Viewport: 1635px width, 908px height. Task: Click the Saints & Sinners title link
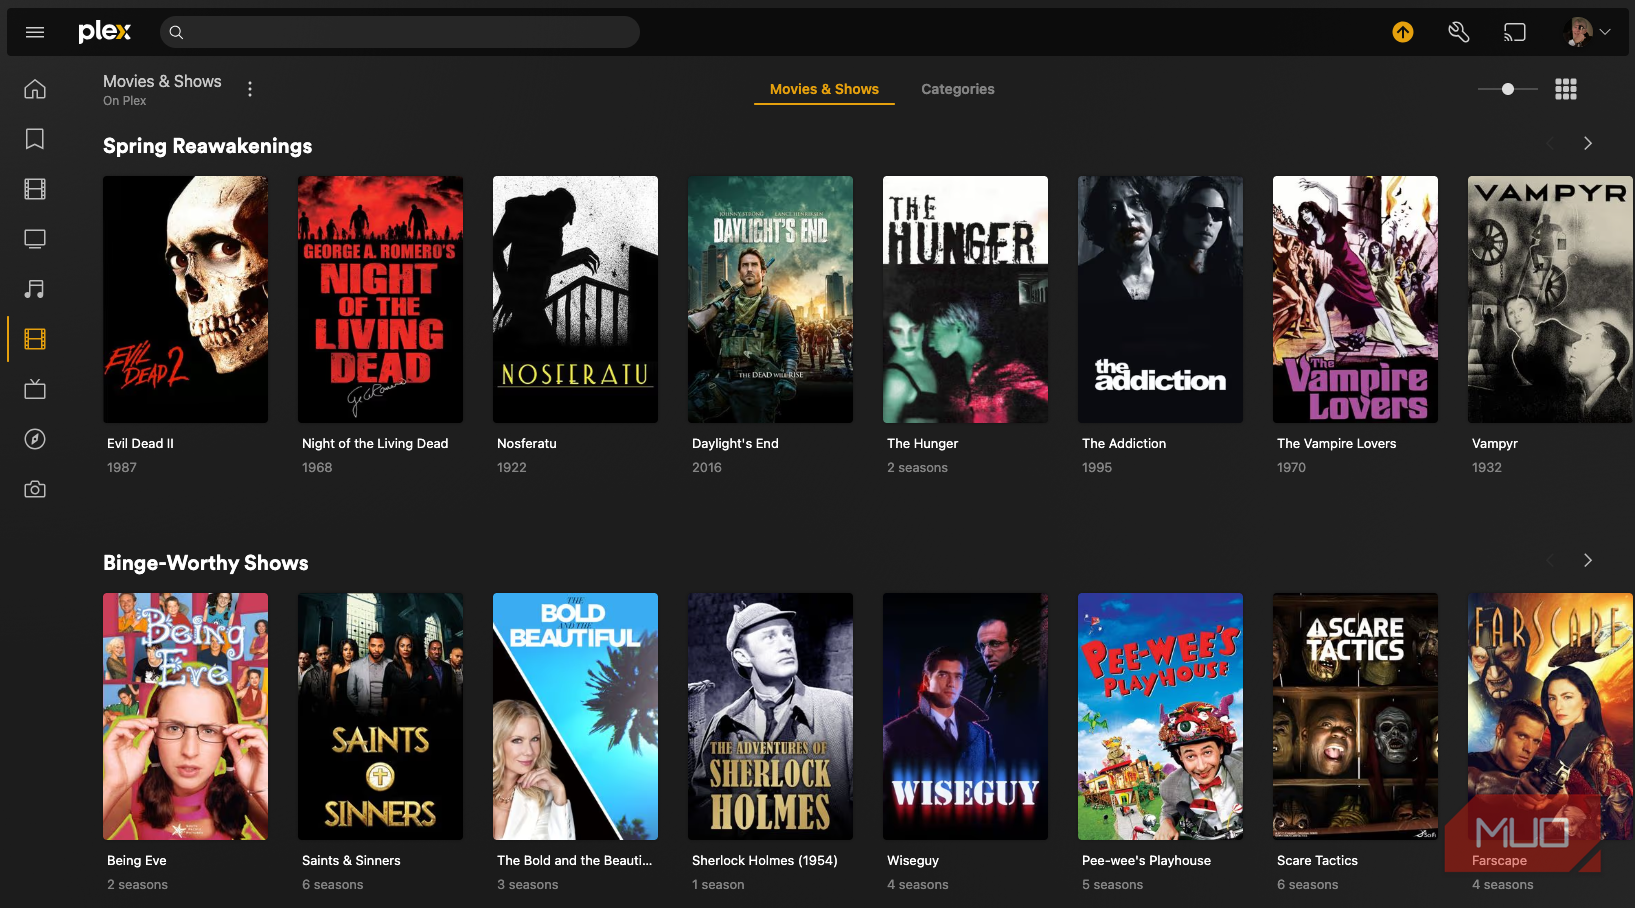[x=351, y=860]
